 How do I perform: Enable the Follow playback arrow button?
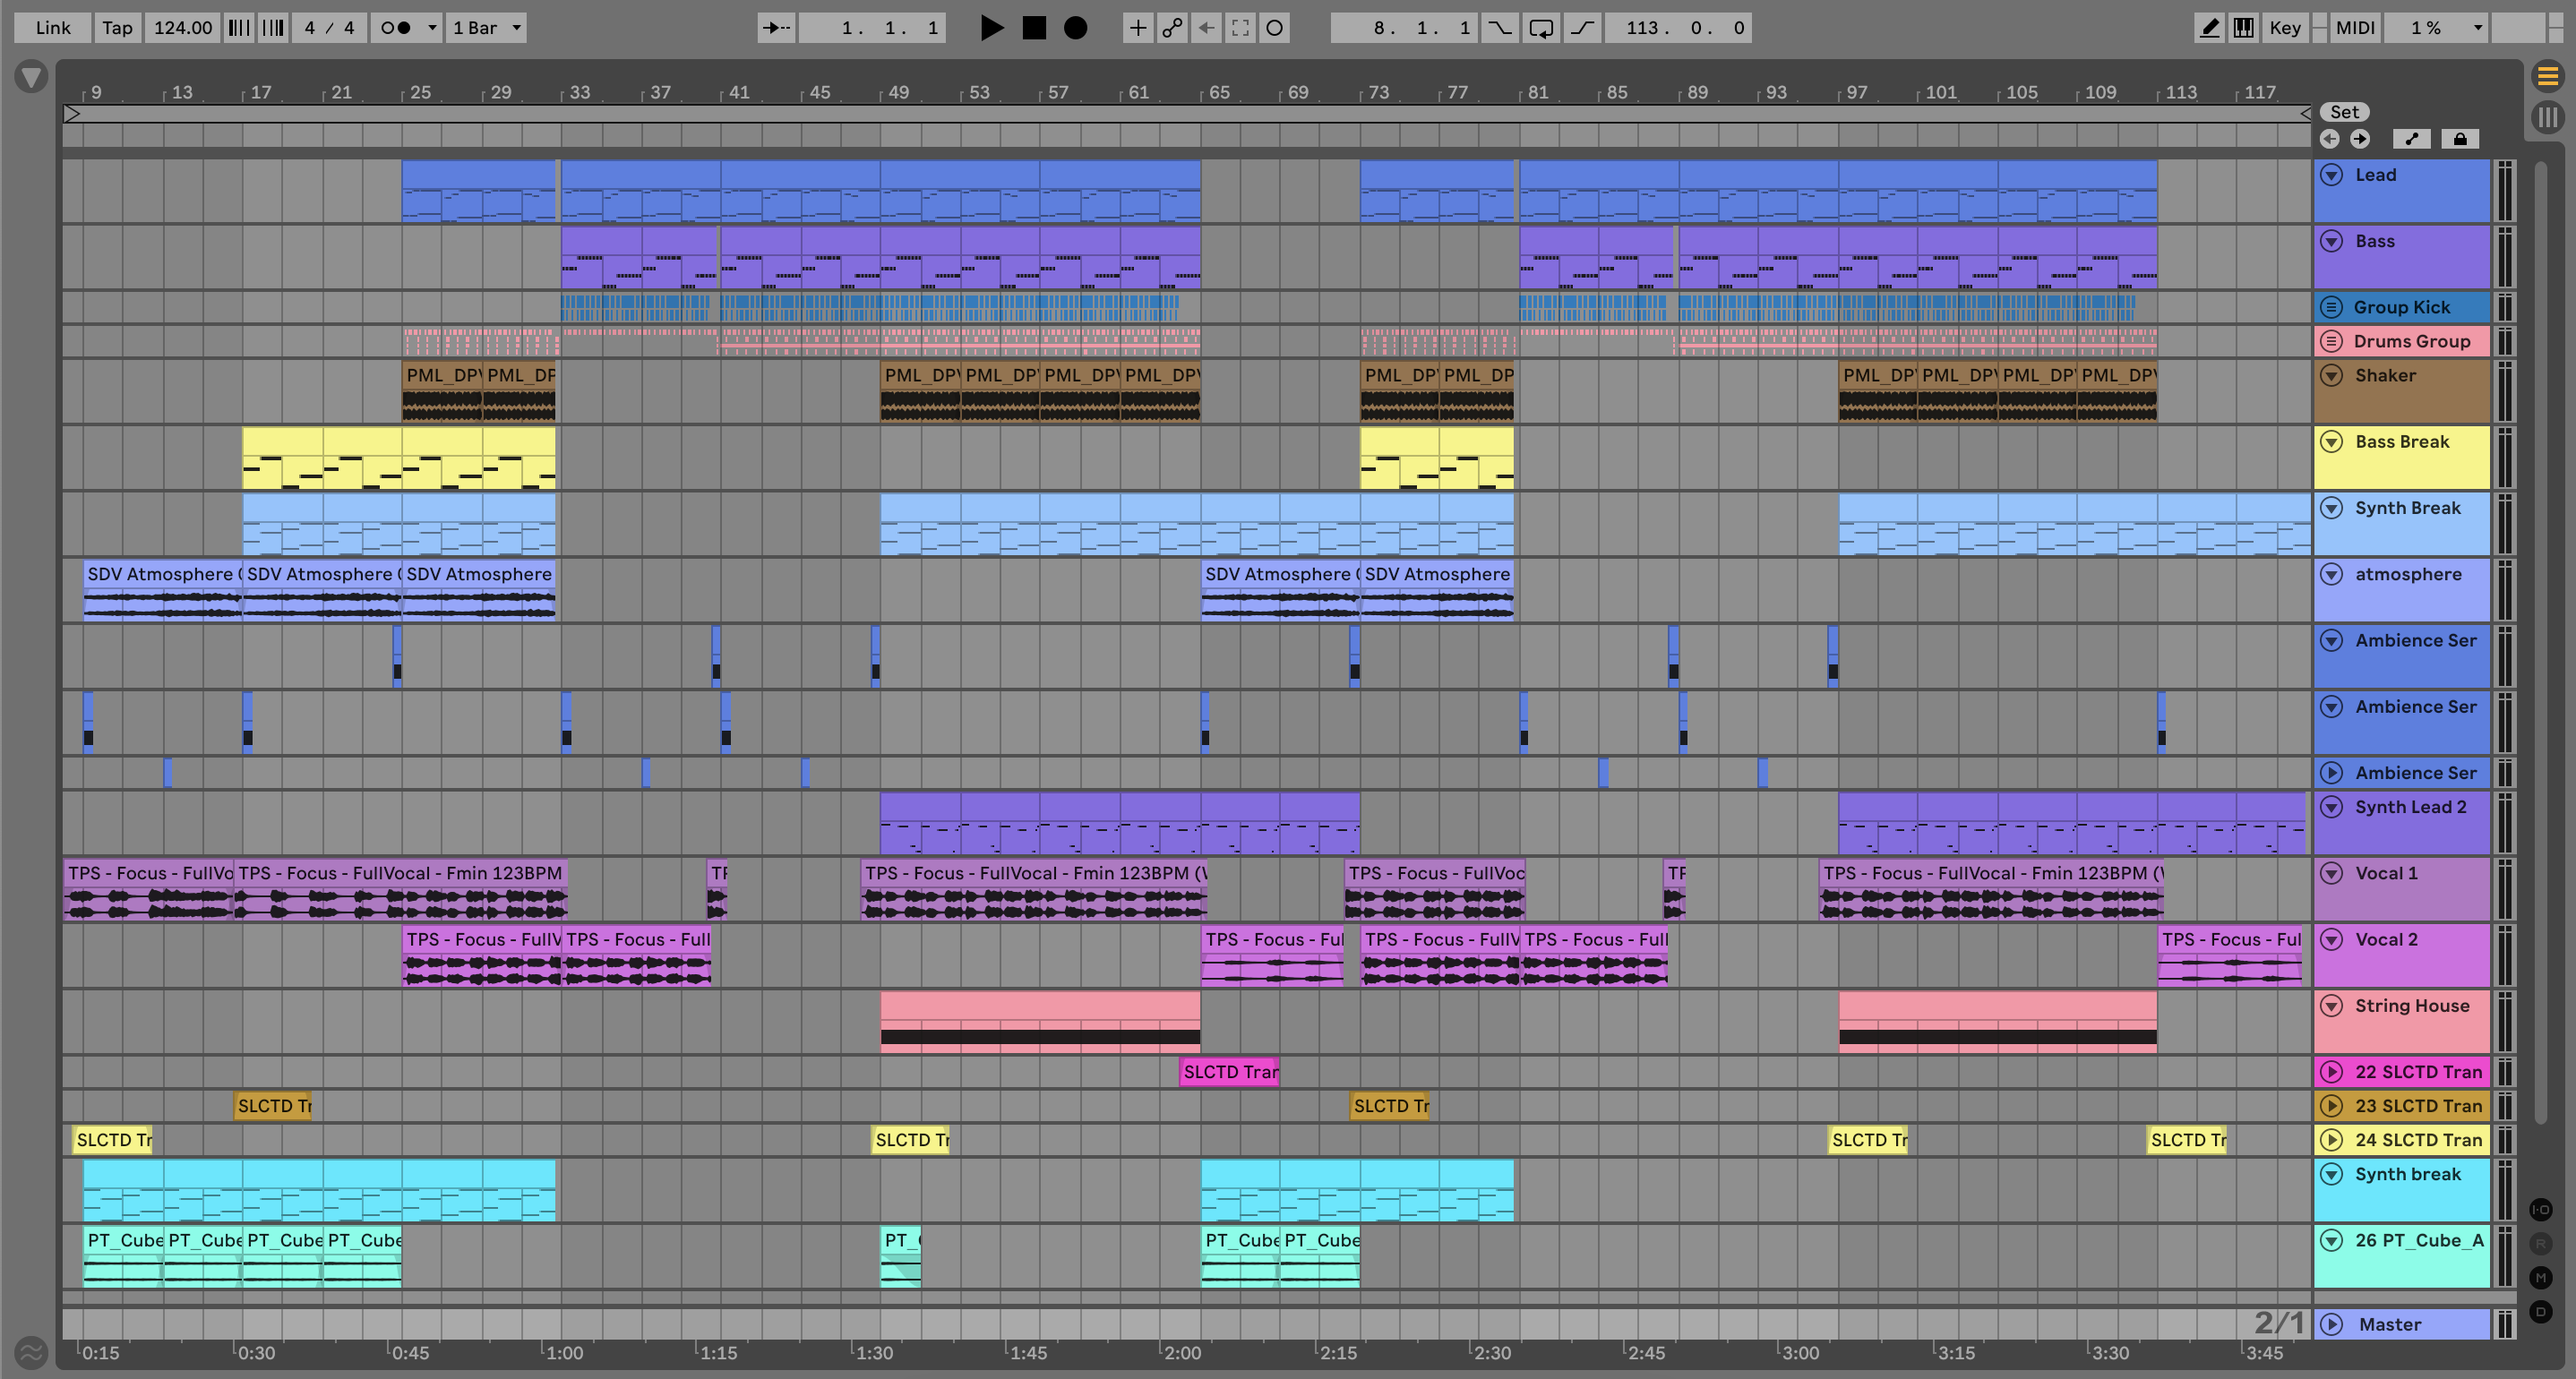pos(776,28)
